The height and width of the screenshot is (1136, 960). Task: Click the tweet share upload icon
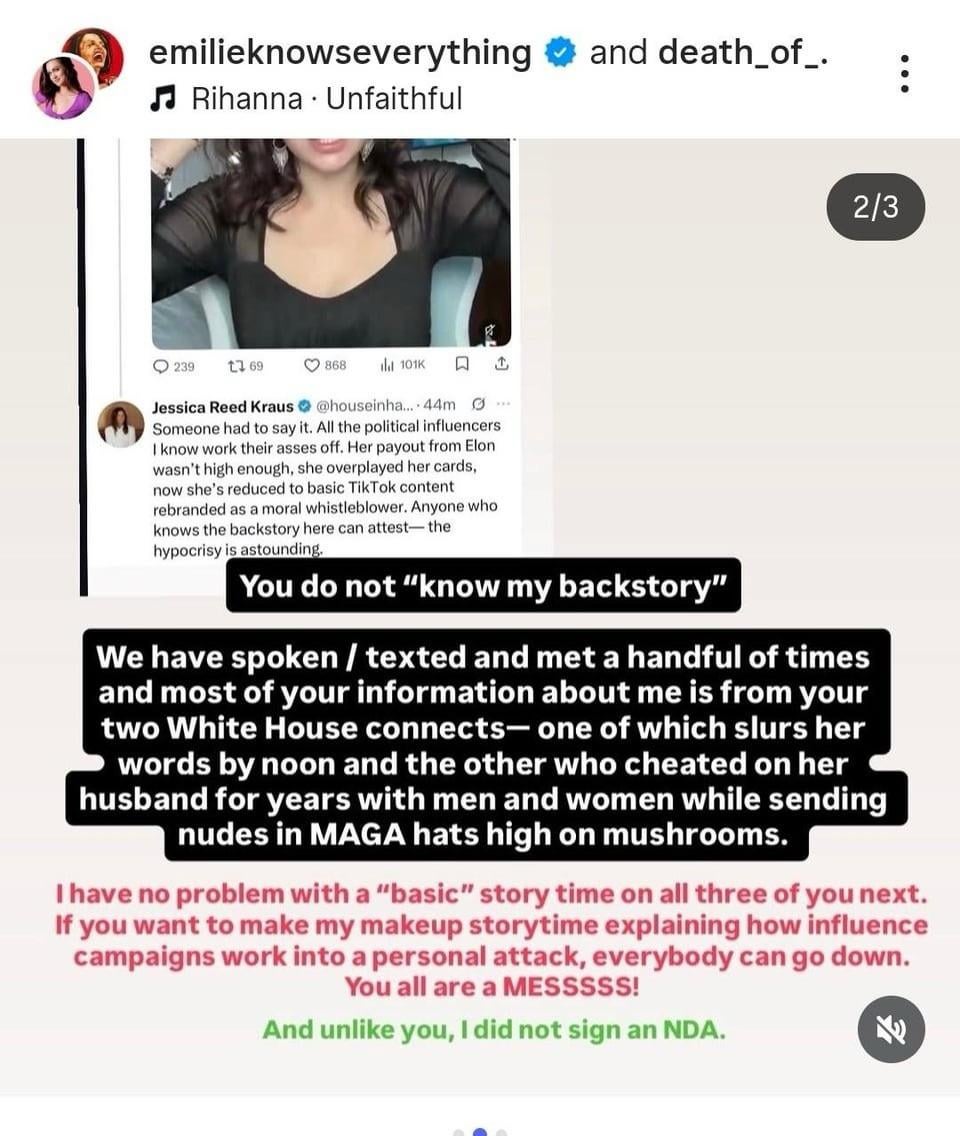pyautogui.click(x=501, y=364)
